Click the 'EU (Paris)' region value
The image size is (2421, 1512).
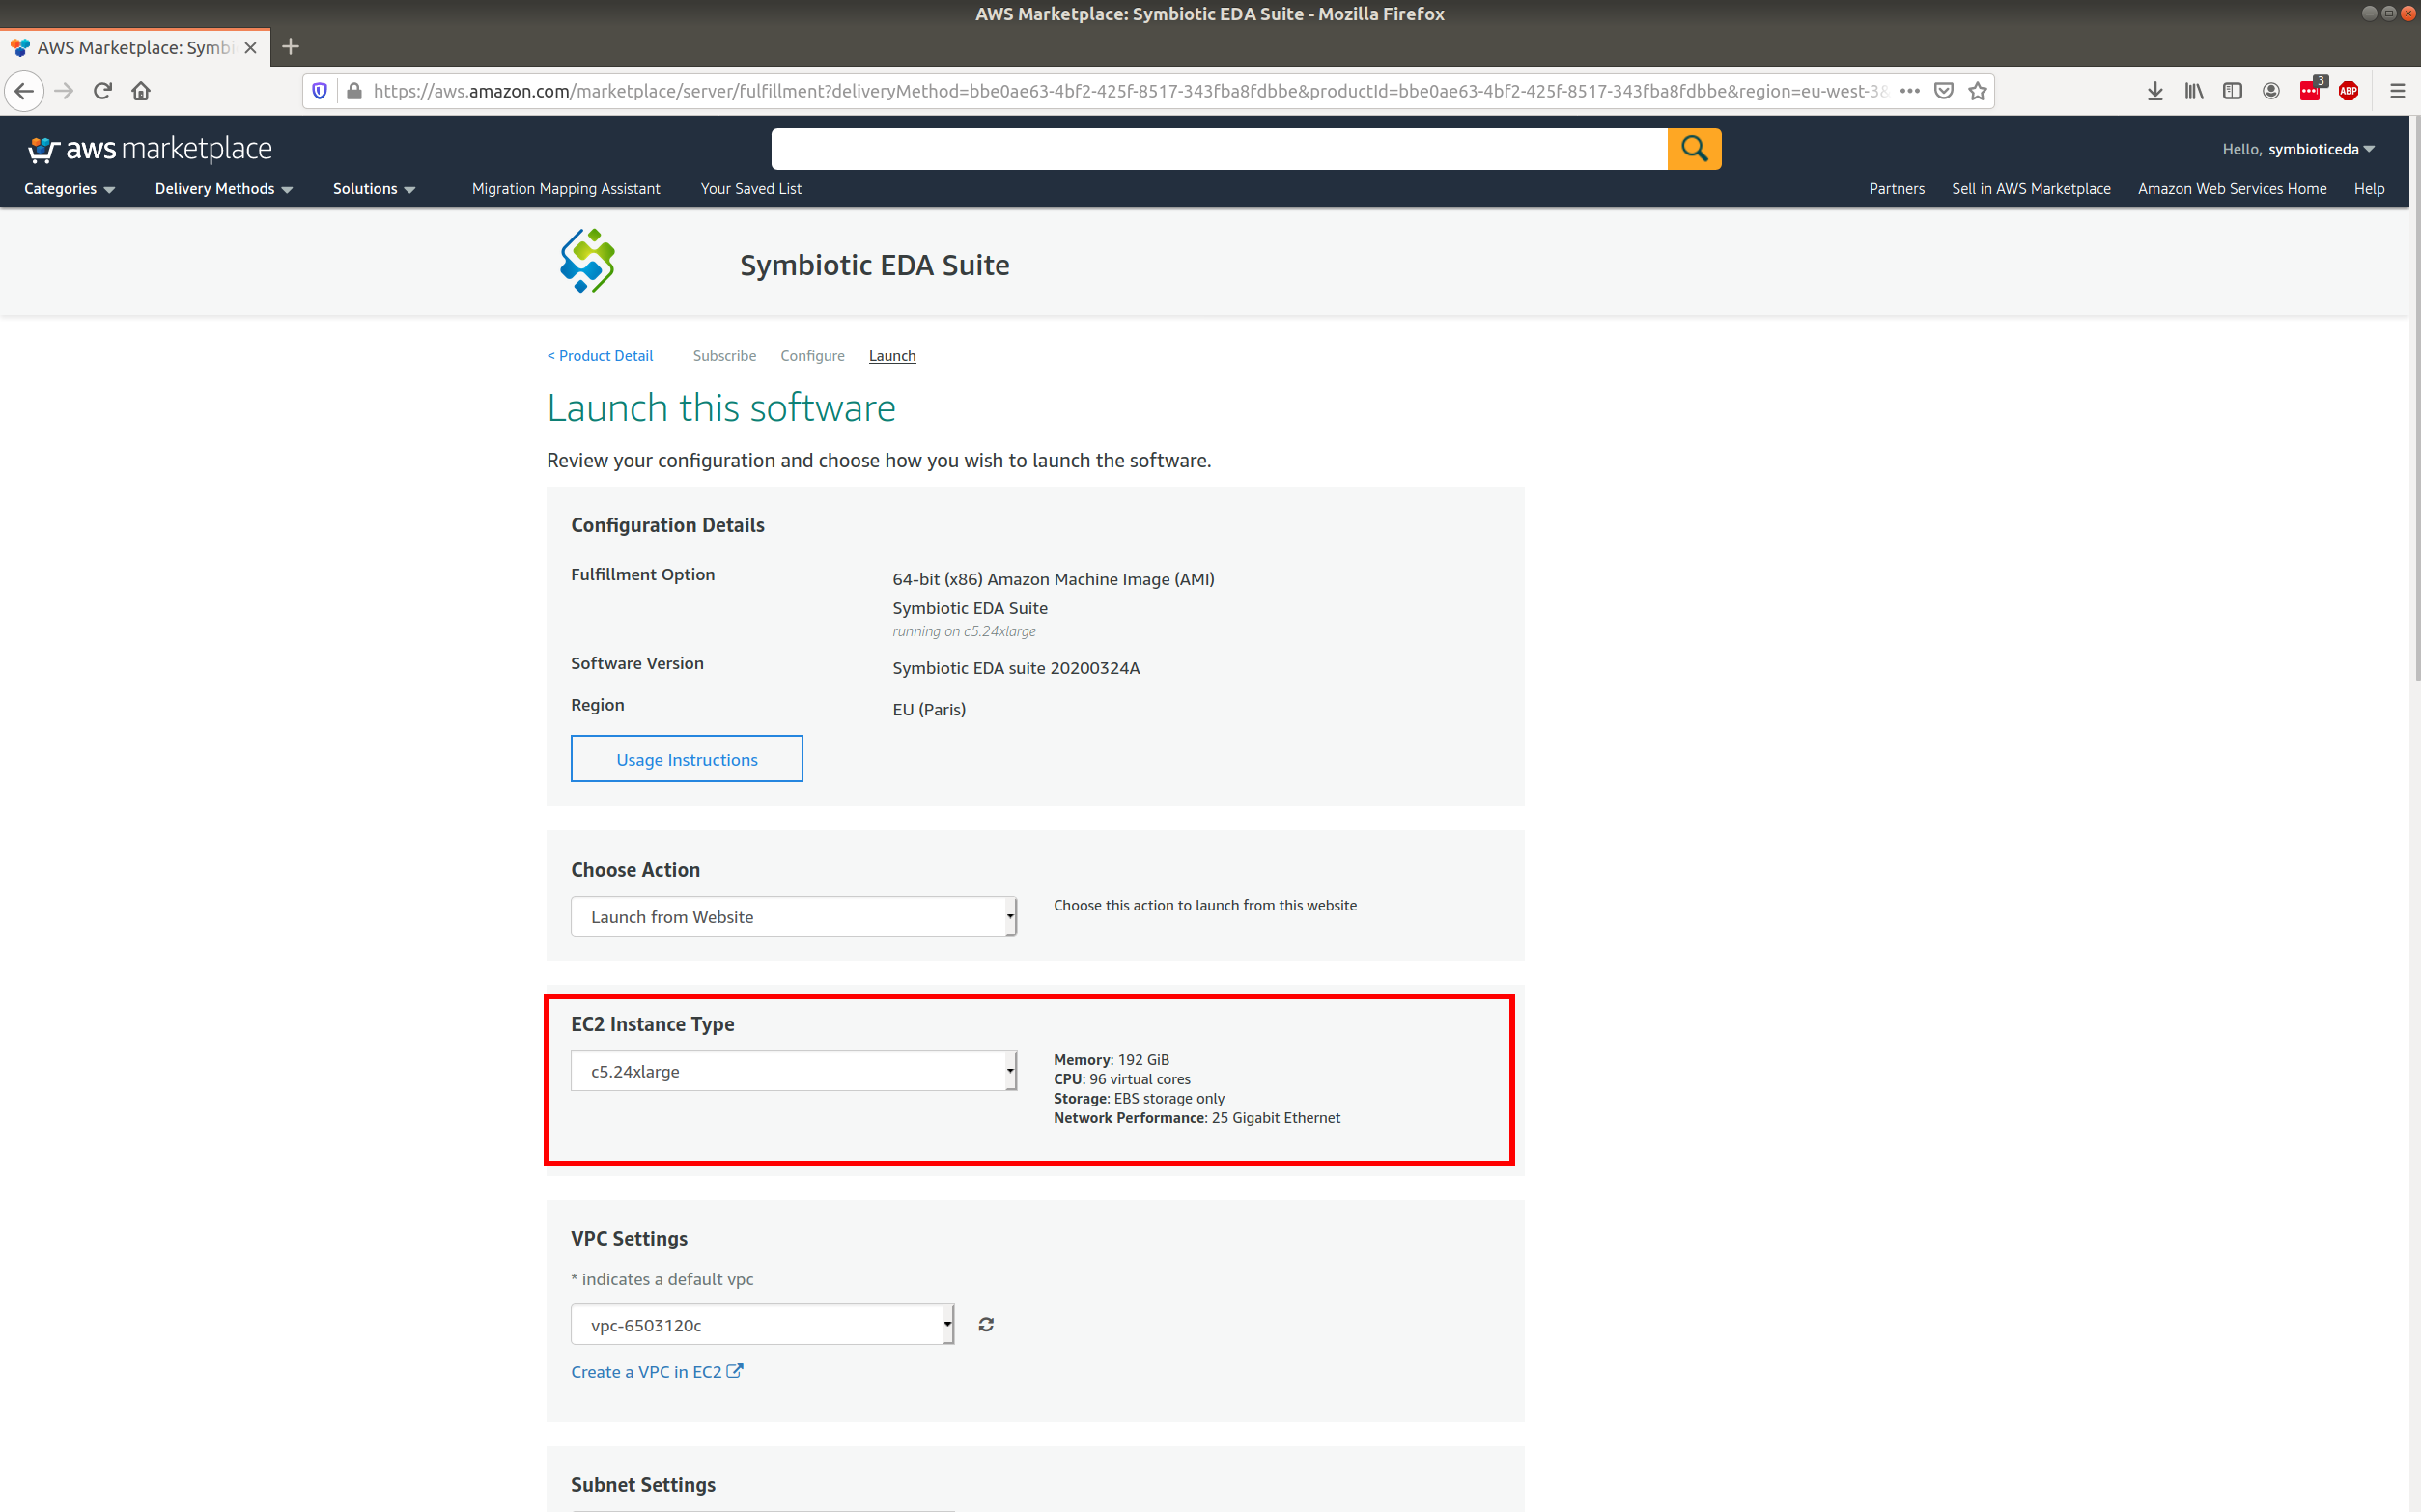pos(929,709)
